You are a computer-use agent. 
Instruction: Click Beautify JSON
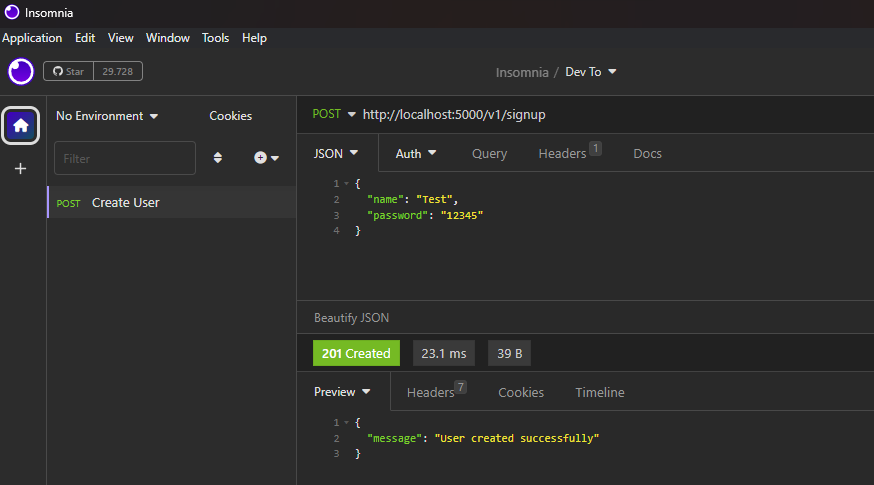point(351,318)
